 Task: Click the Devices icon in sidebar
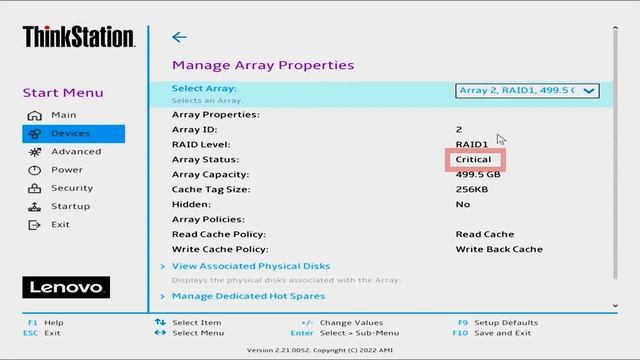point(35,133)
